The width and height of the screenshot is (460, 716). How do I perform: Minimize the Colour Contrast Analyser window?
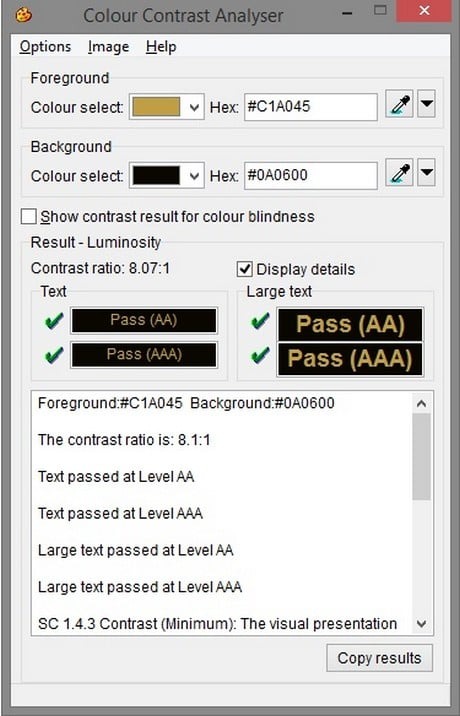pyautogui.click(x=347, y=12)
